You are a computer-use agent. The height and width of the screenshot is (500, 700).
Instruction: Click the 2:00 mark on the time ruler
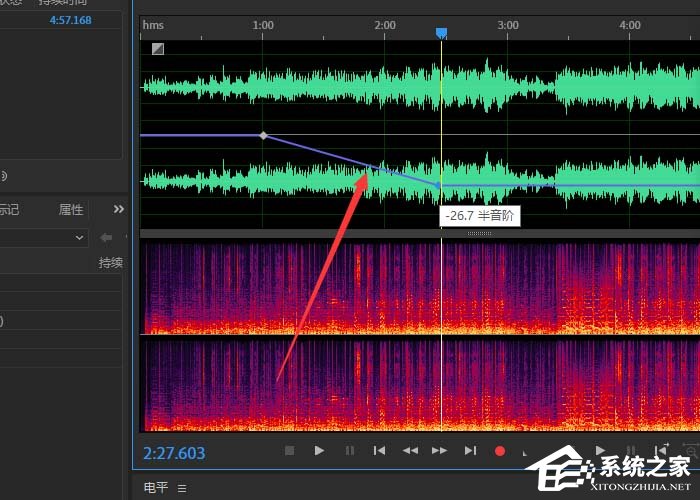click(x=385, y=25)
